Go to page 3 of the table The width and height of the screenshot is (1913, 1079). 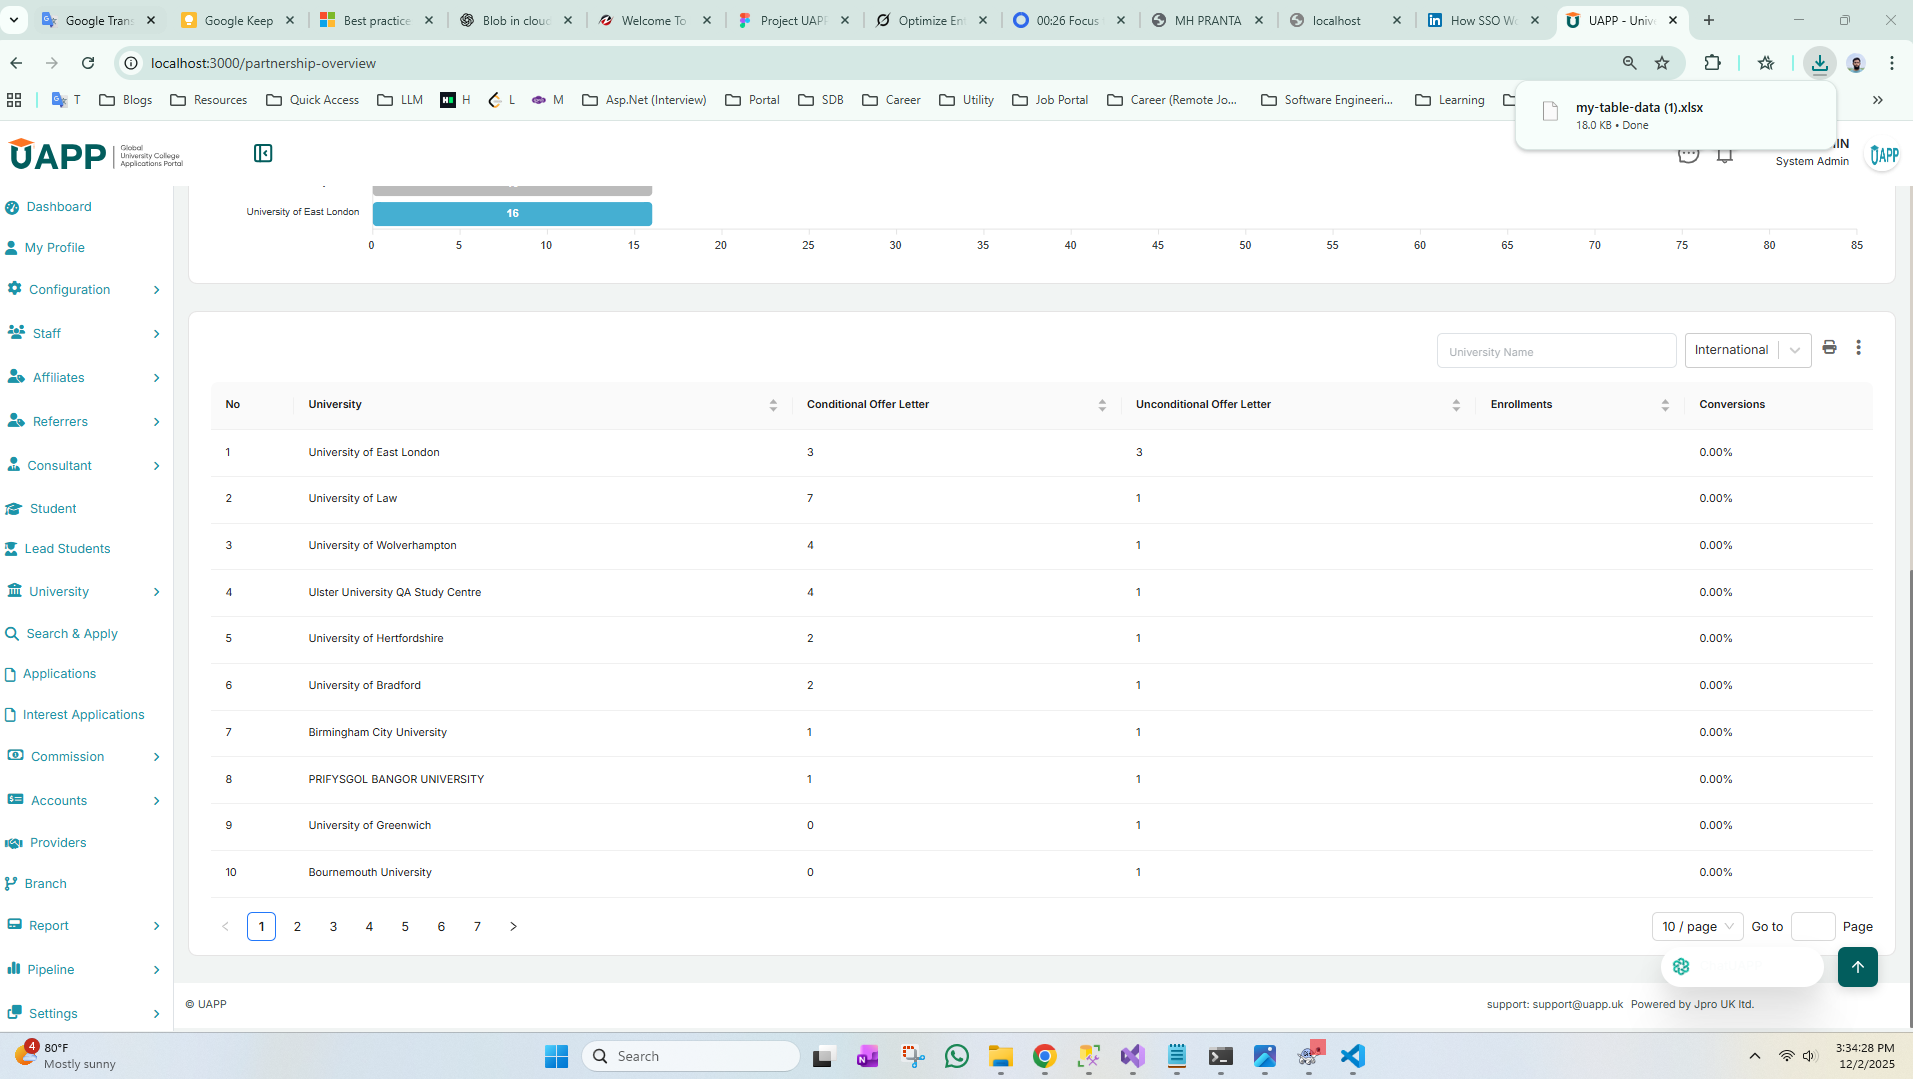pyautogui.click(x=333, y=927)
